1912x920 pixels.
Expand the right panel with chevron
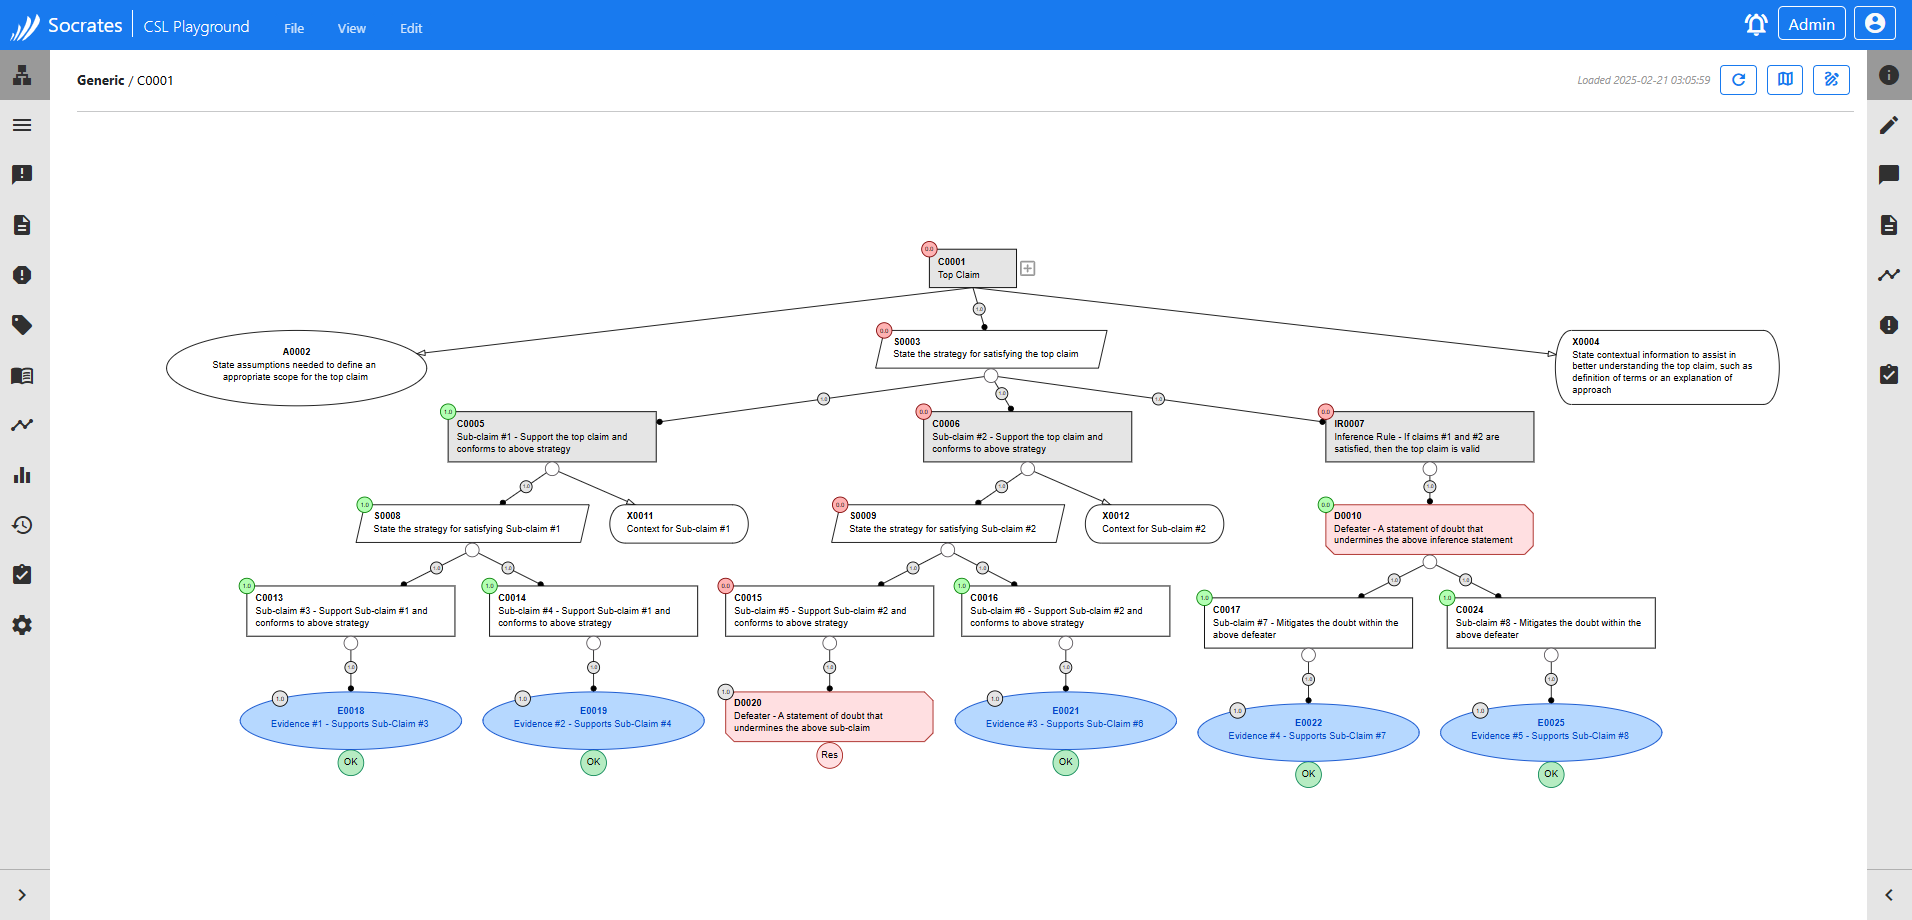coord(1888,895)
